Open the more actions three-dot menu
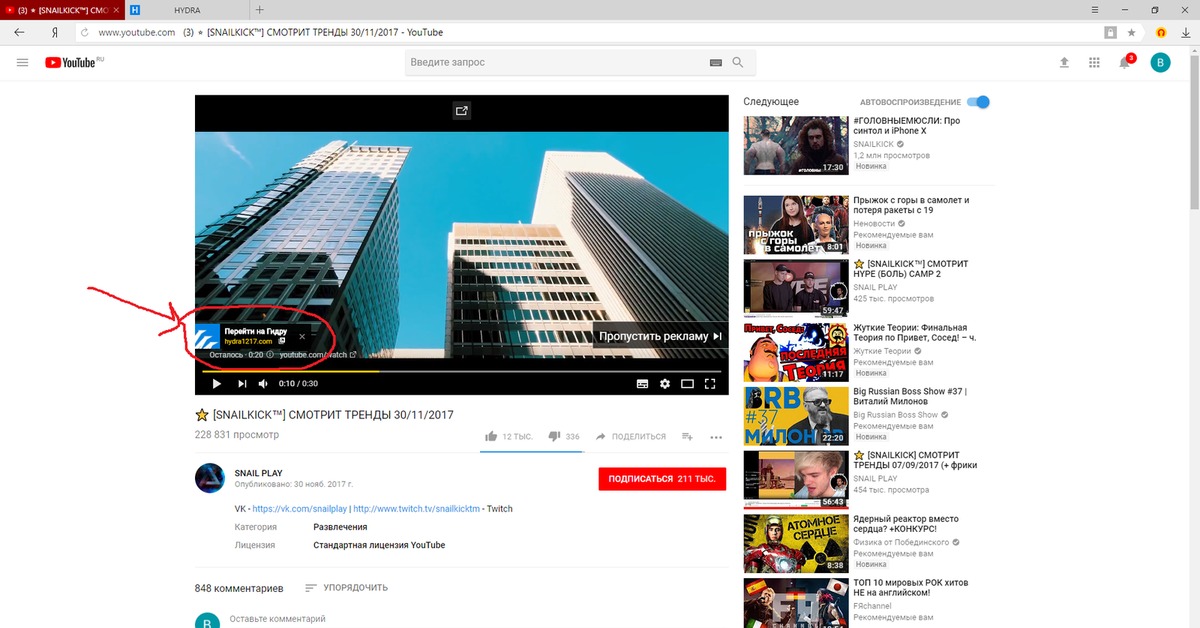 pyautogui.click(x=716, y=437)
